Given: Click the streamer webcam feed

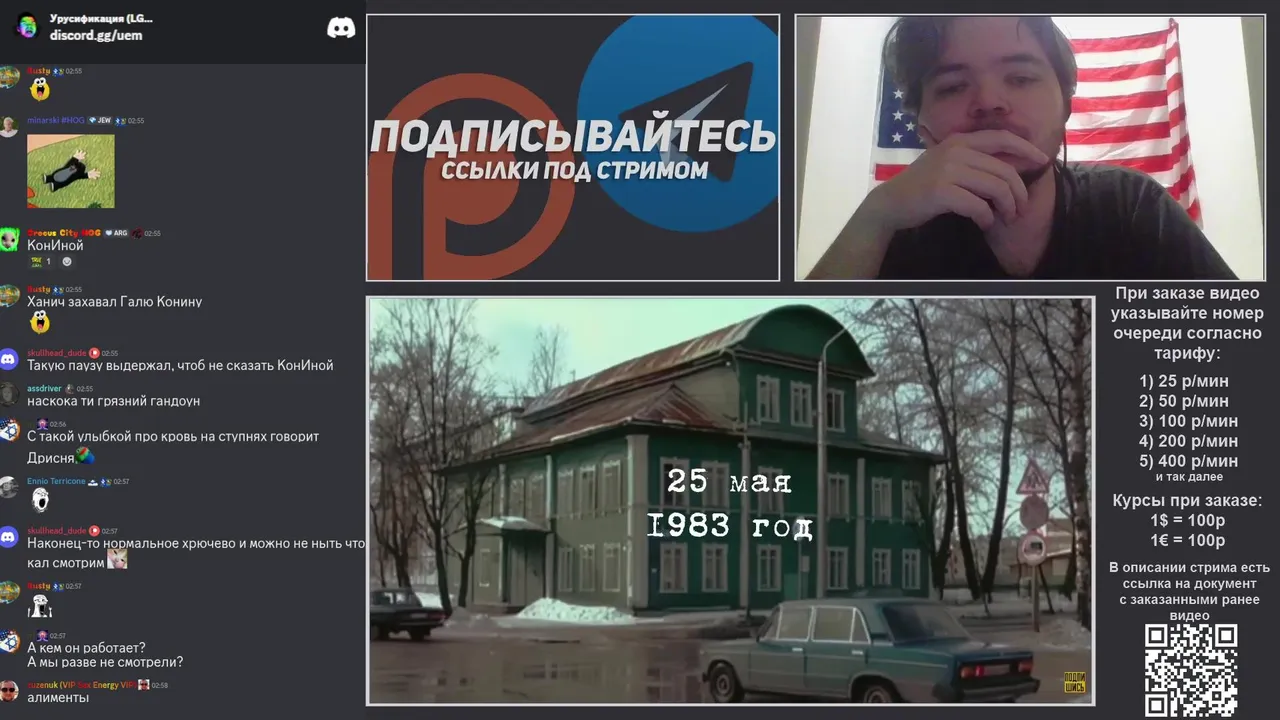Looking at the screenshot, I should click(x=1029, y=147).
